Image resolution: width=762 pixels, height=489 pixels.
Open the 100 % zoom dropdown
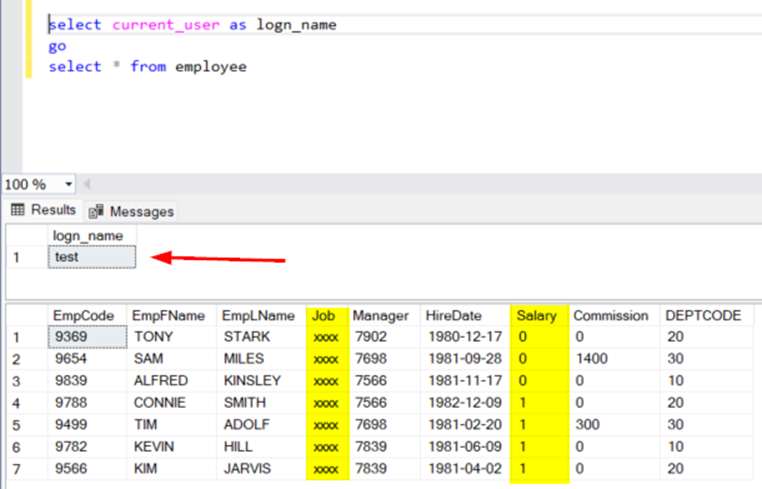tap(68, 184)
